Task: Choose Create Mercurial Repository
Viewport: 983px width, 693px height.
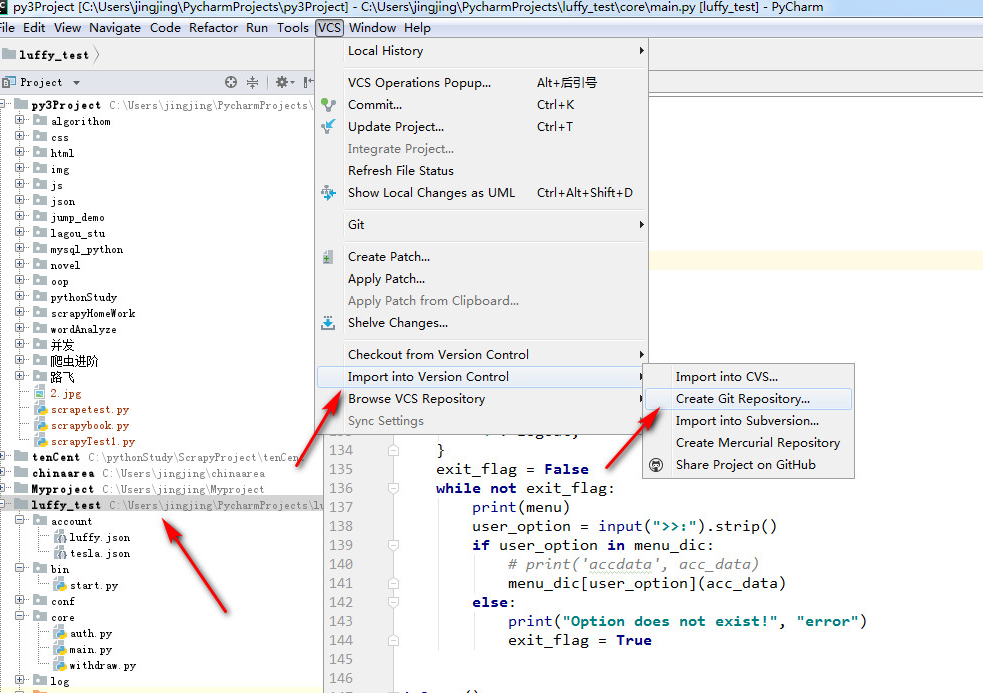Action: [x=748, y=443]
